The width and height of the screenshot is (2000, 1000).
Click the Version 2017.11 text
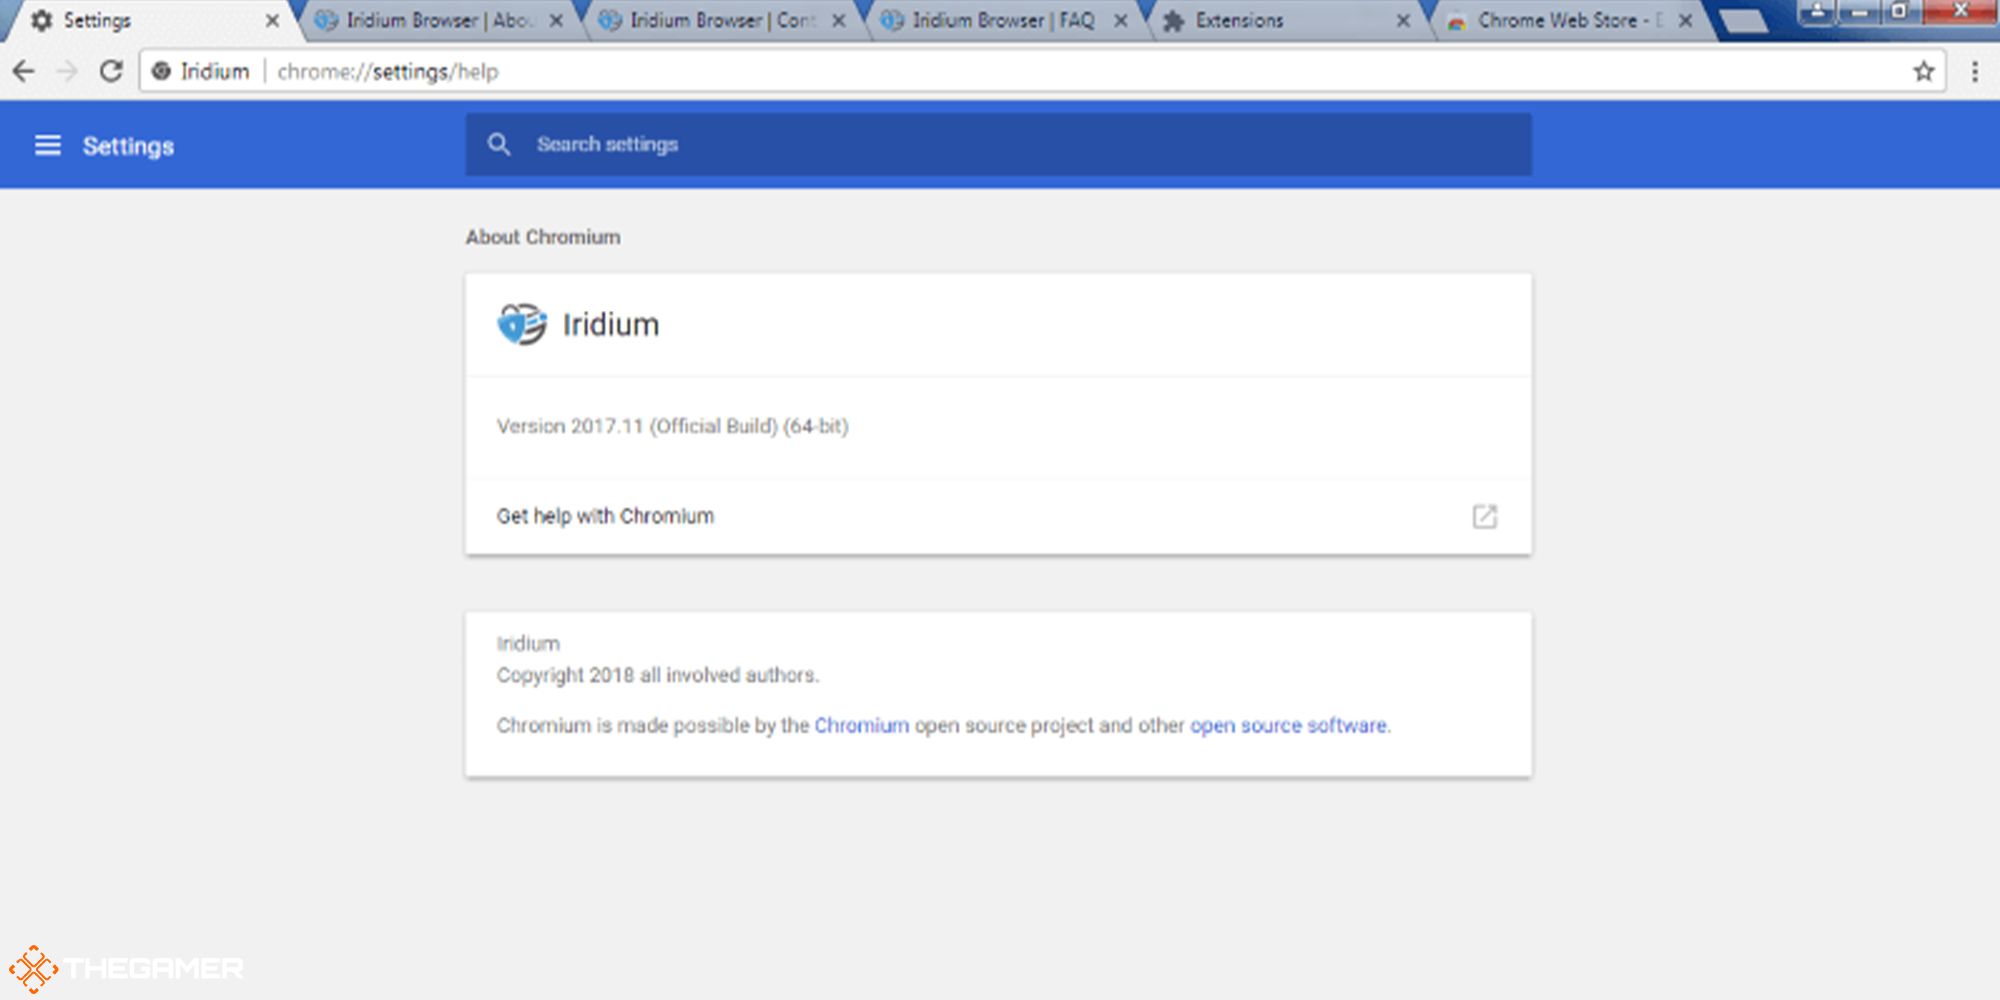tap(672, 426)
